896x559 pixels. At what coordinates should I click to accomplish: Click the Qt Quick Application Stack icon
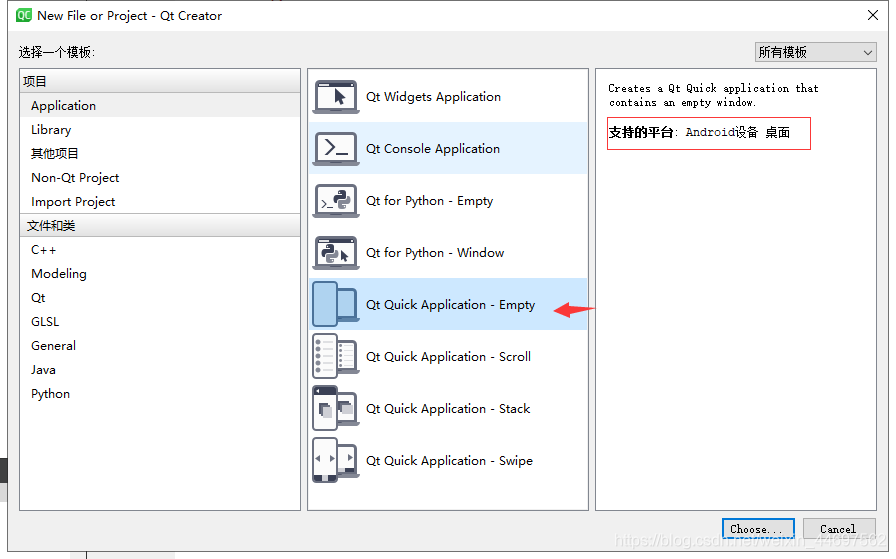coord(336,408)
